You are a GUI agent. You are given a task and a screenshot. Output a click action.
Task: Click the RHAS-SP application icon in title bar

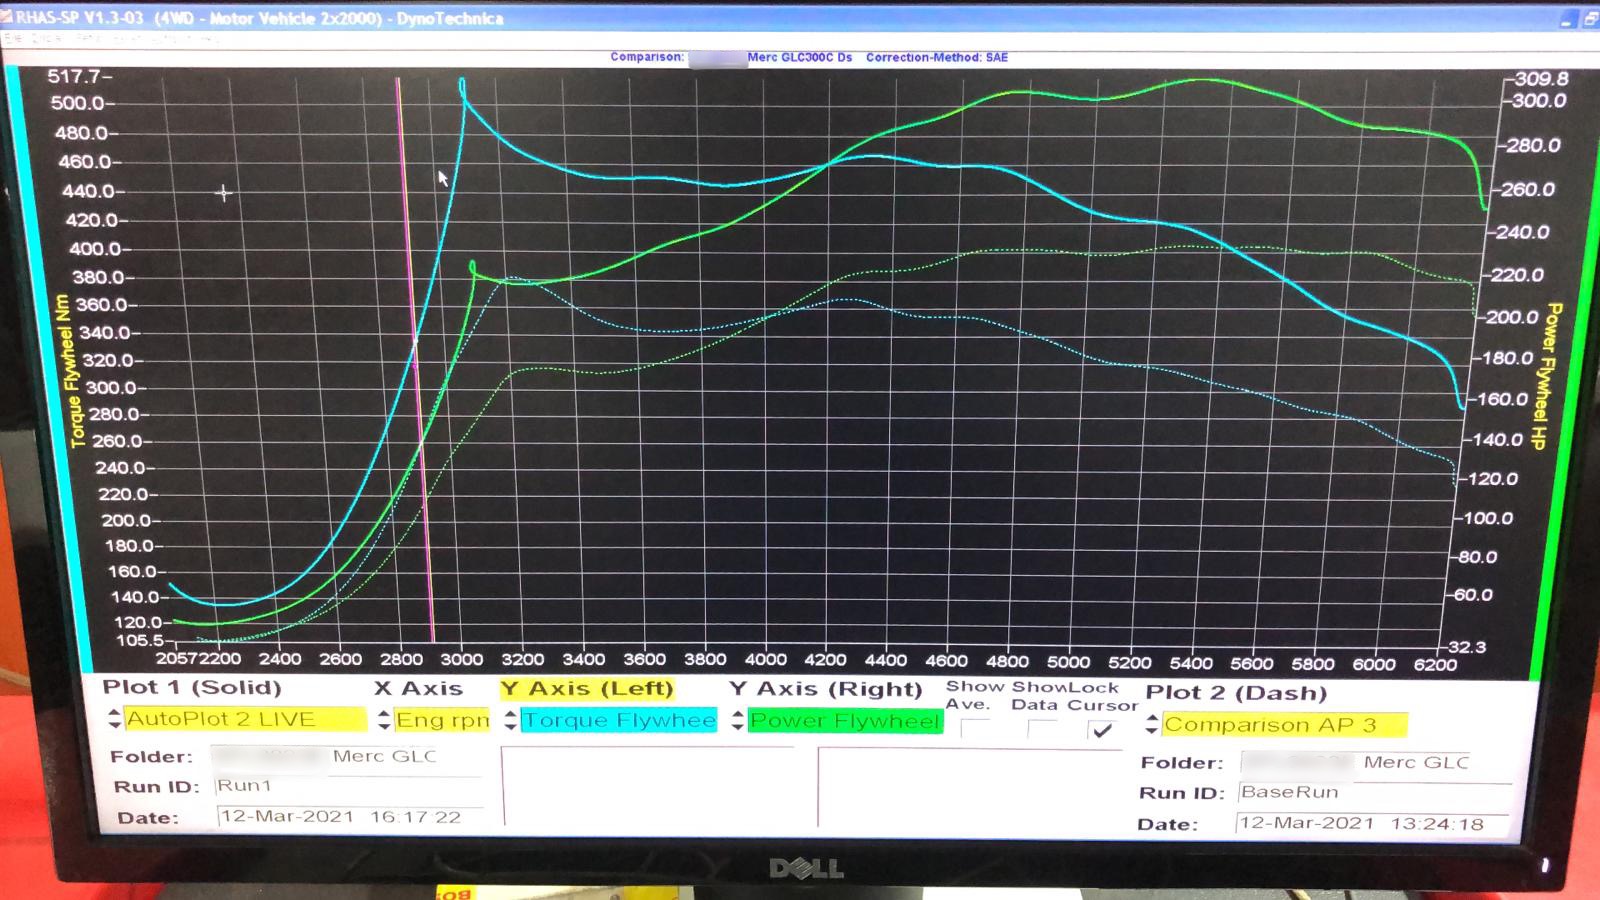pyautogui.click(x=7, y=18)
